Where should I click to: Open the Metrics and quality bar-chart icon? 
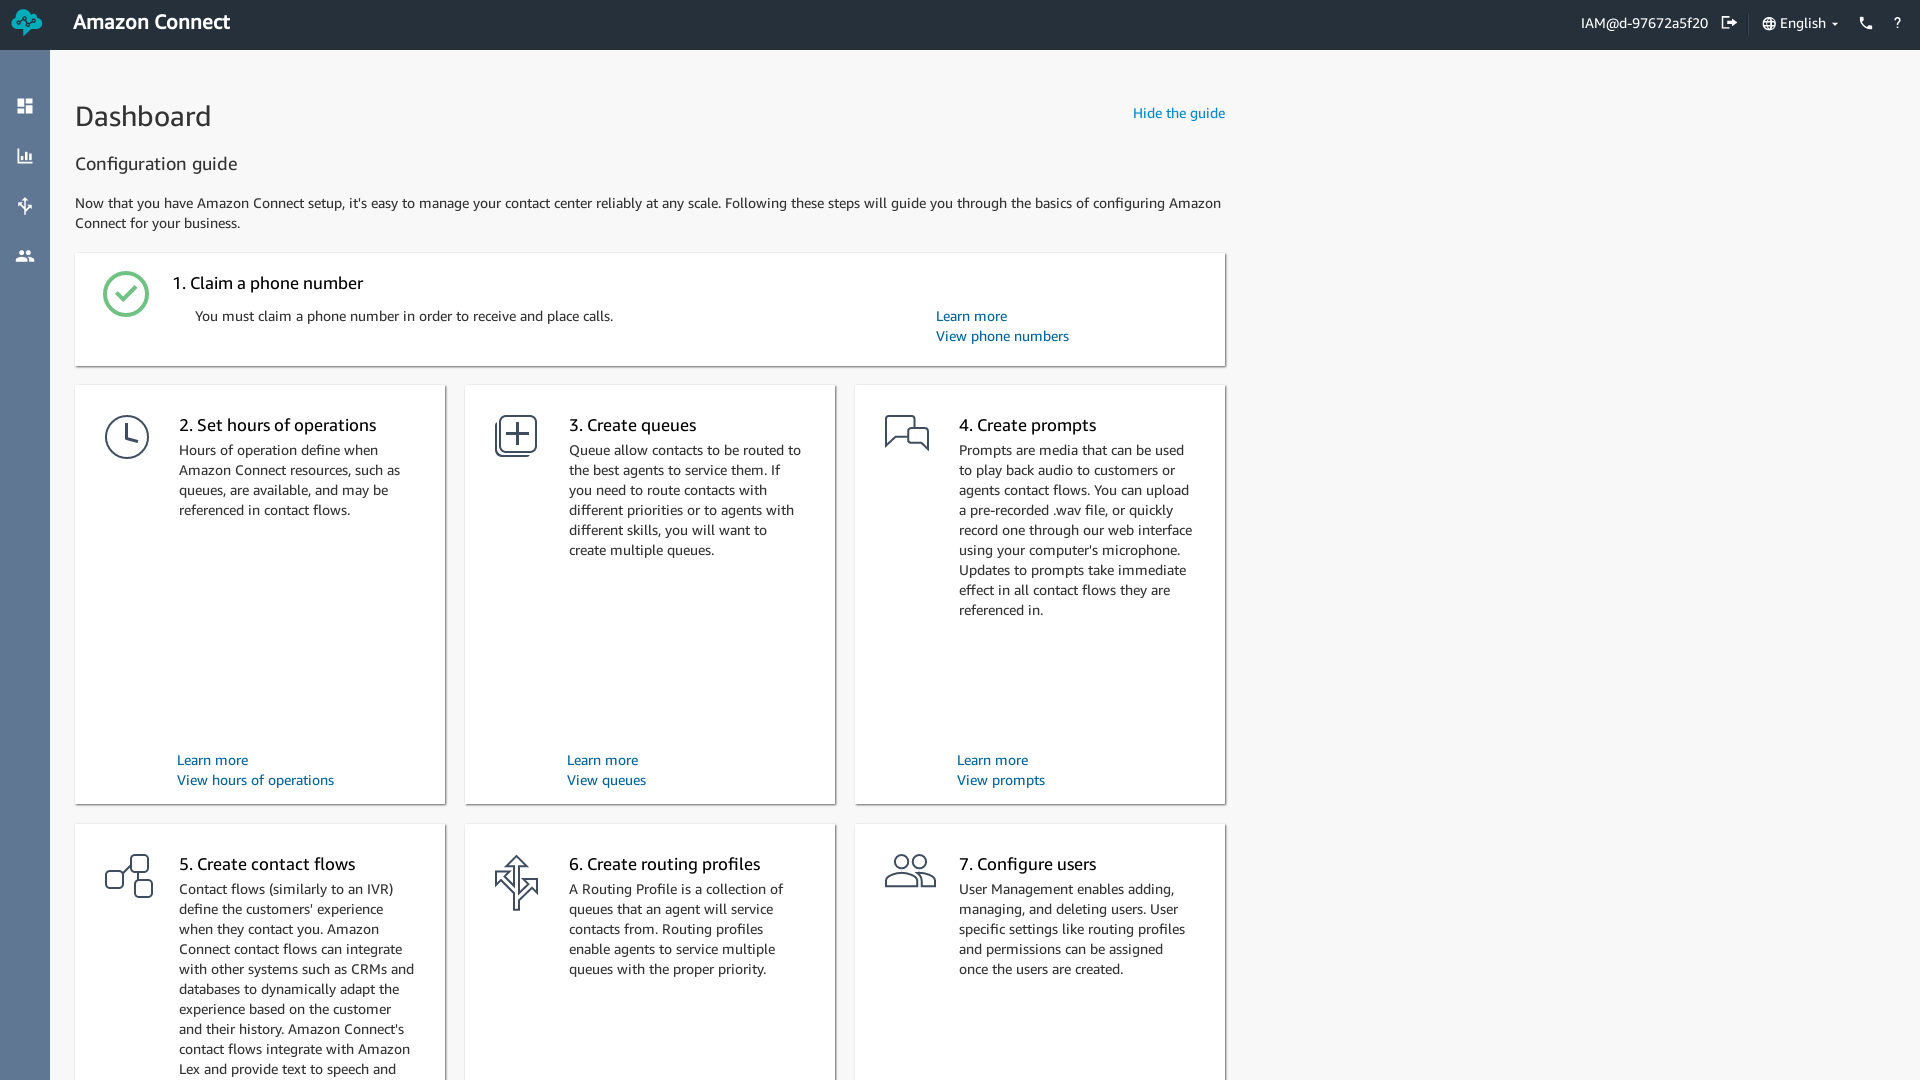(x=25, y=156)
